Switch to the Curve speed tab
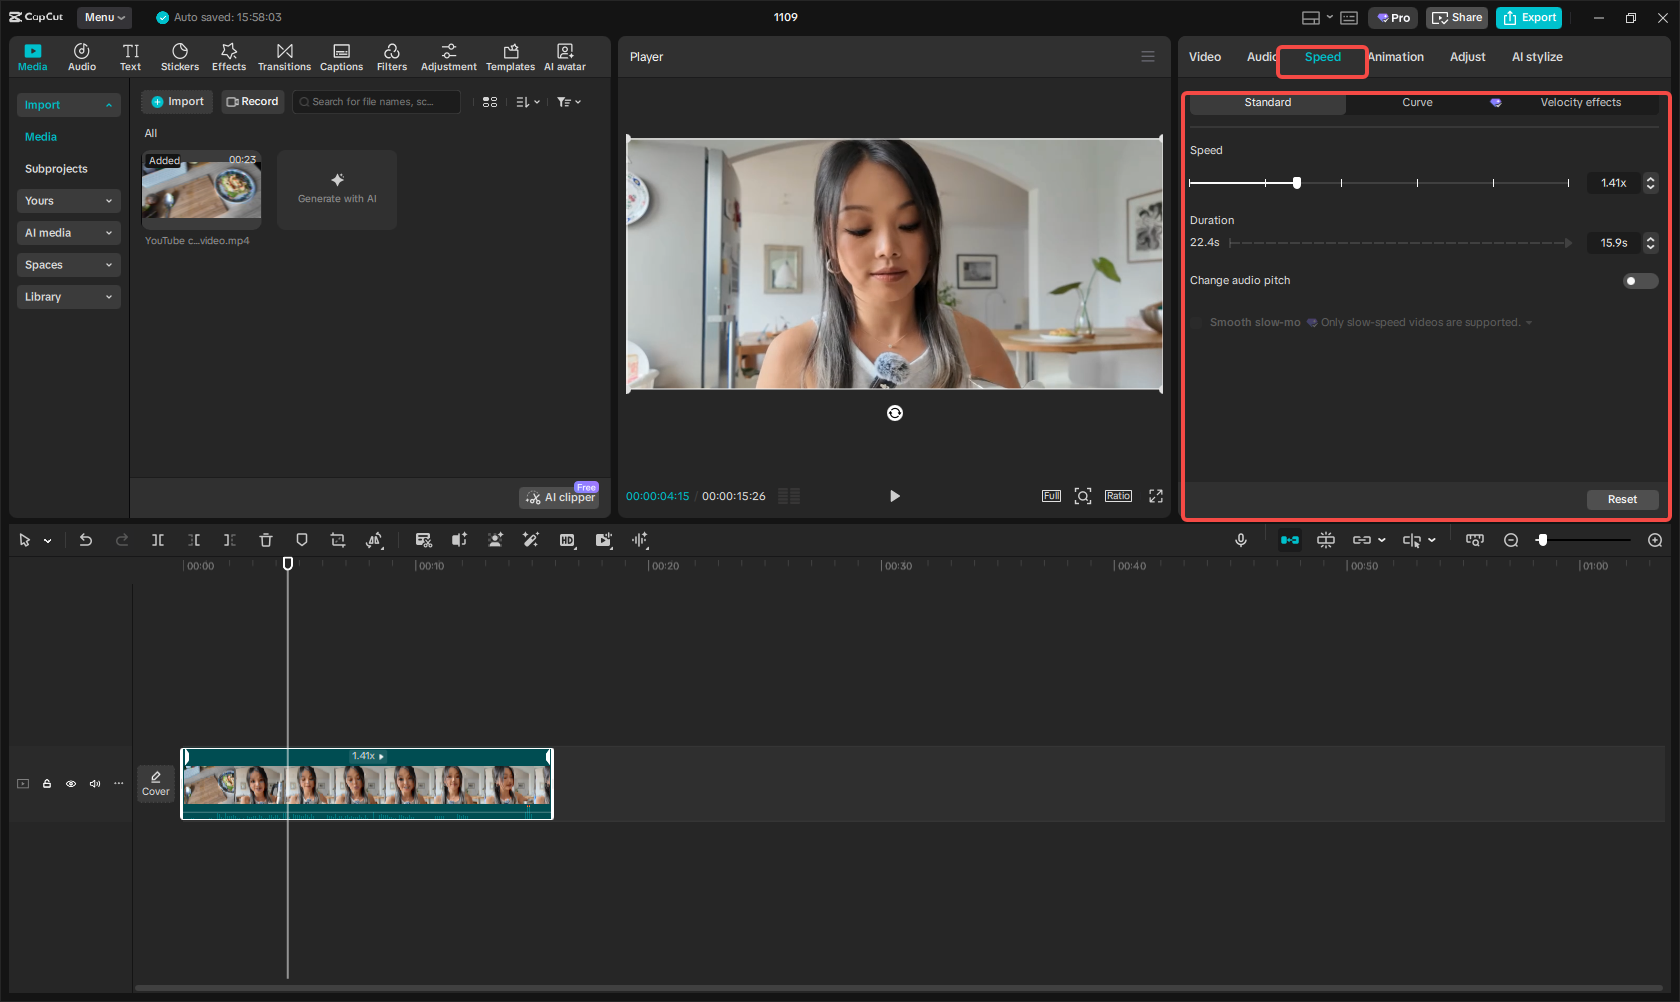The image size is (1680, 1002). (x=1417, y=102)
